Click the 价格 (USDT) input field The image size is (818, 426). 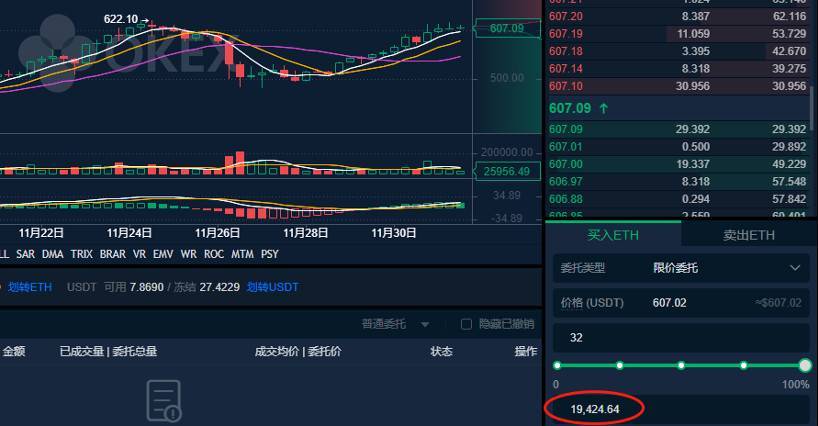(681, 302)
